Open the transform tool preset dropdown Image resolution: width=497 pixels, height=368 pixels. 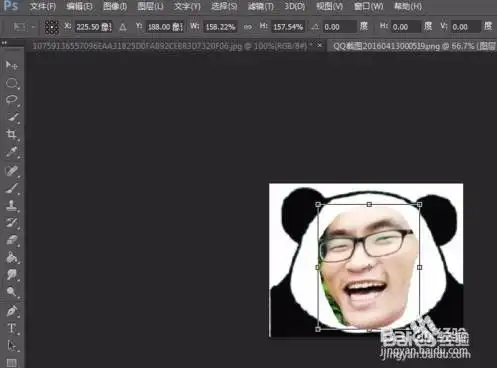point(23,27)
